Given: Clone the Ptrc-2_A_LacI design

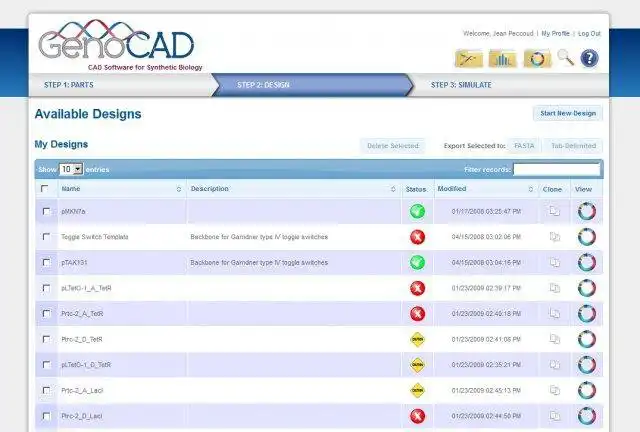Looking at the screenshot, I should 554,390.
